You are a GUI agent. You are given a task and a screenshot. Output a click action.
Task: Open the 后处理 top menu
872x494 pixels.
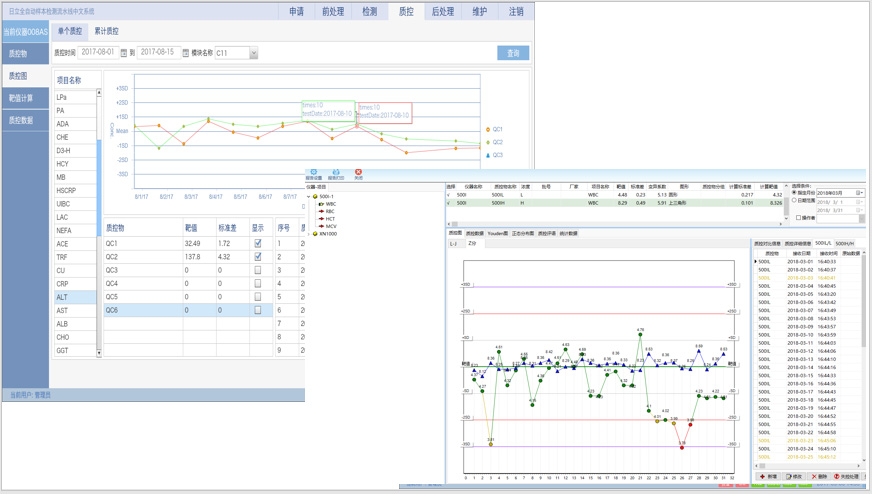coord(443,11)
